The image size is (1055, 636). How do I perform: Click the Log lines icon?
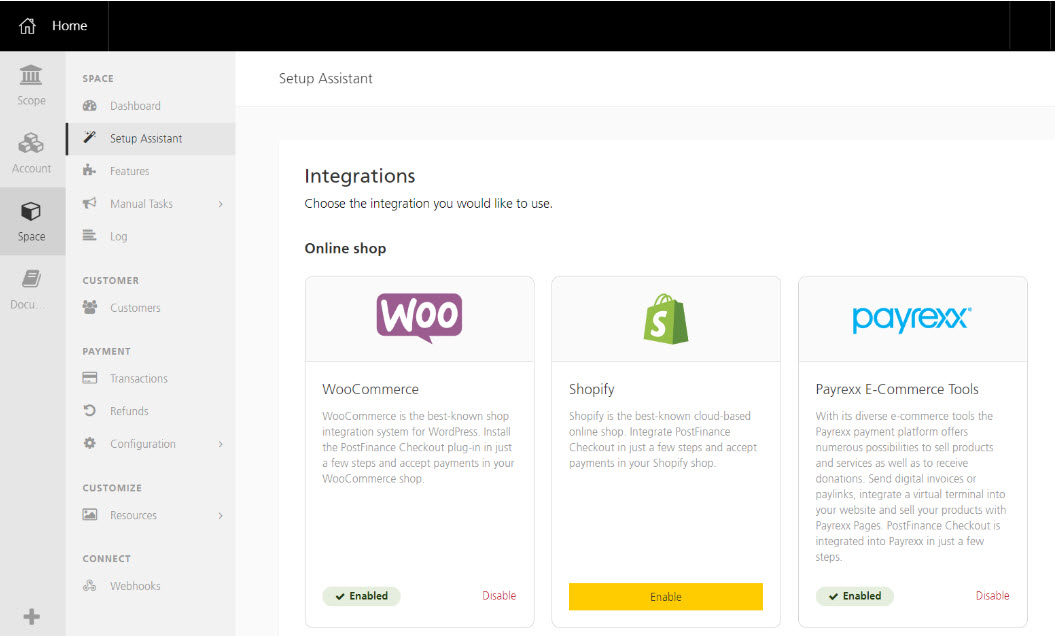click(89, 235)
